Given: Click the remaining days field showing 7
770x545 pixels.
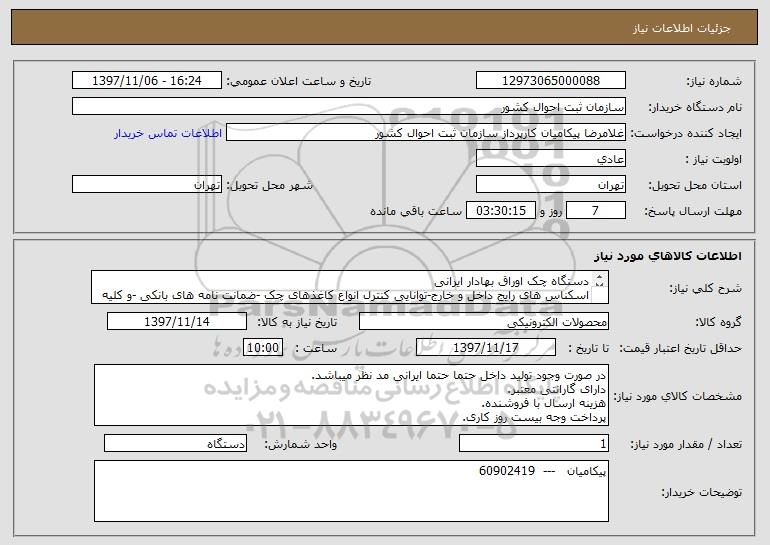Looking at the screenshot, I should click(596, 211).
